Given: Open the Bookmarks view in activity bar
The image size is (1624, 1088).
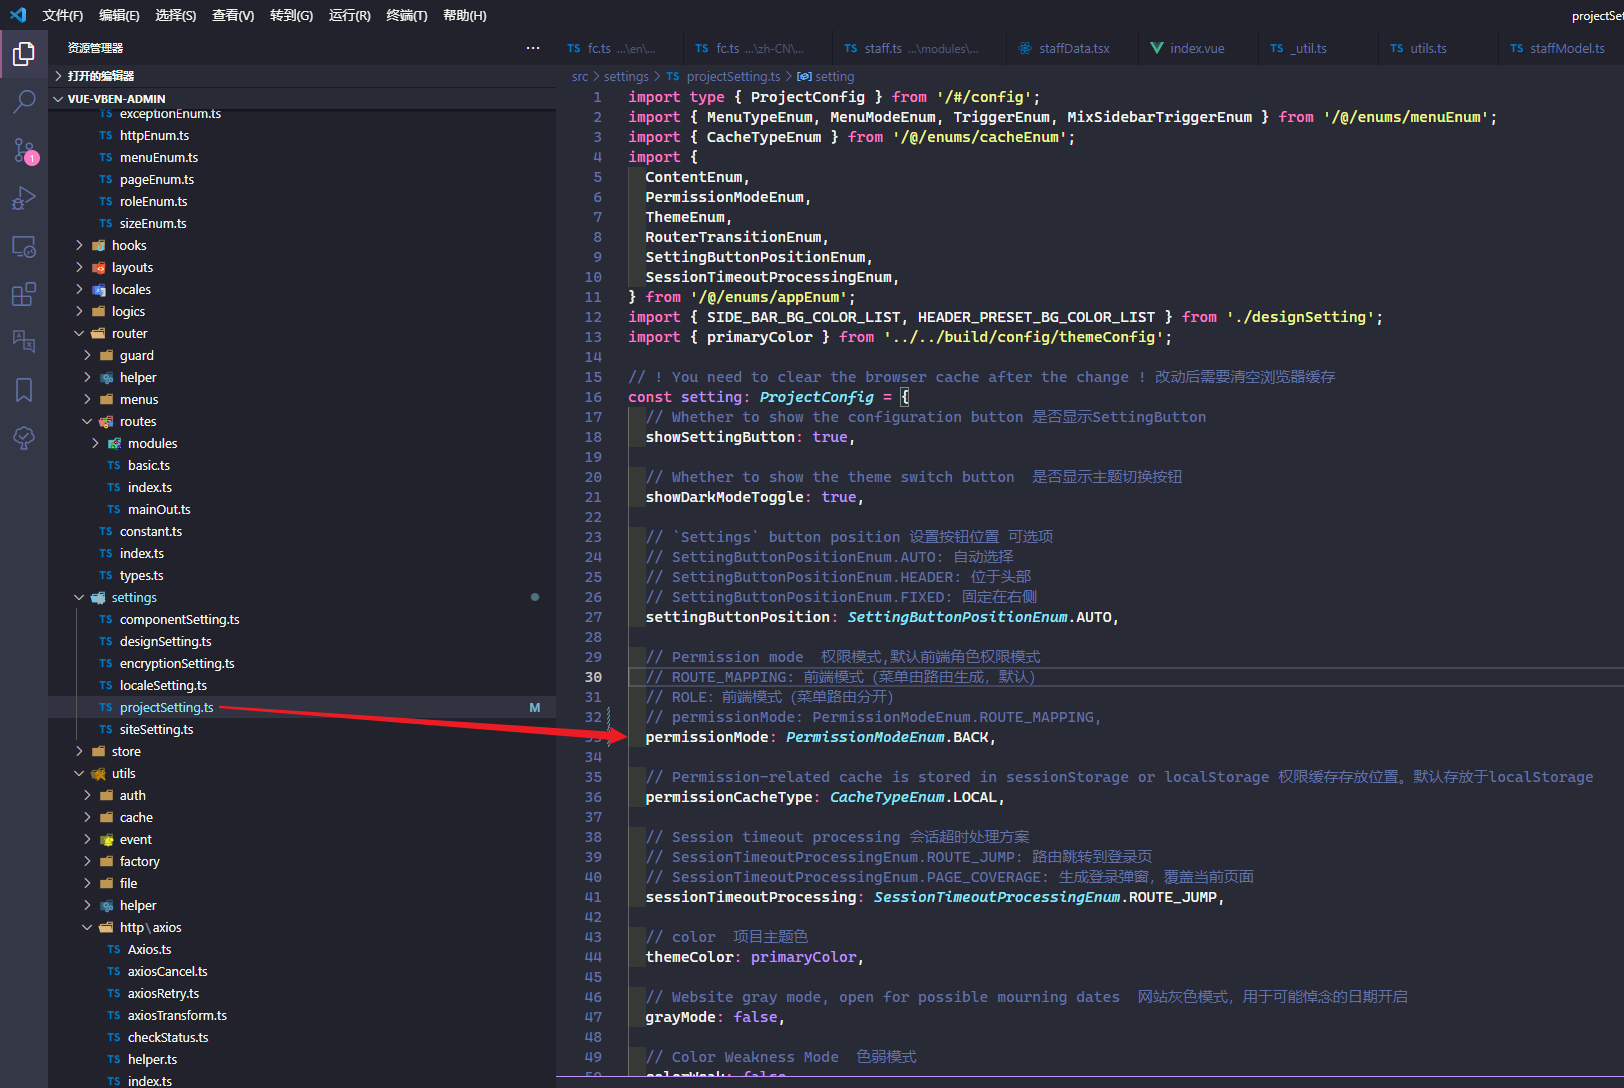Looking at the screenshot, I should pyautogui.click(x=24, y=389).
